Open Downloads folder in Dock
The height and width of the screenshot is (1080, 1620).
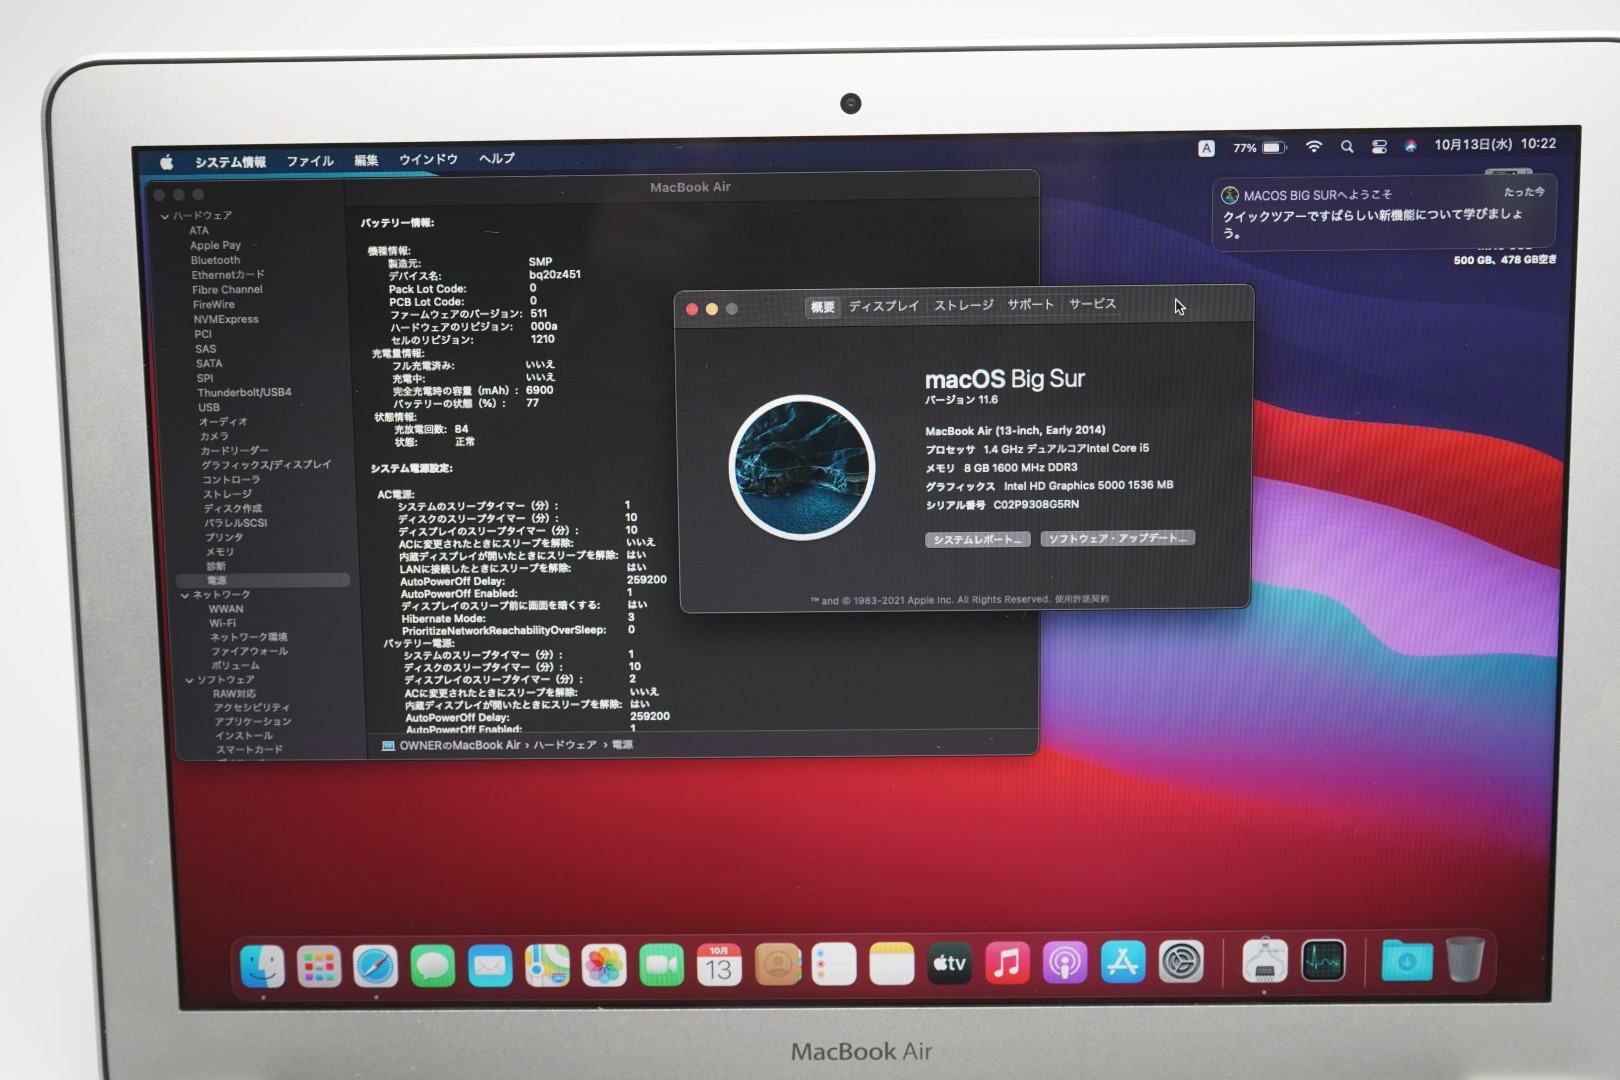point(1407,961)
